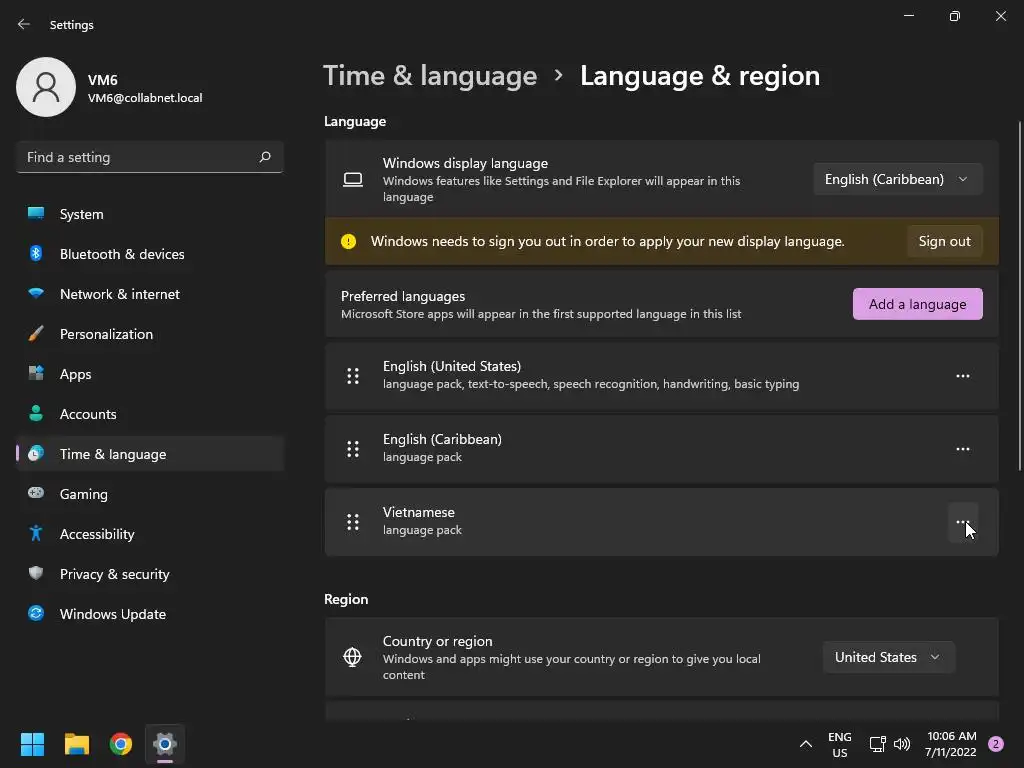Select Personalization in the sidebar
Viewport: 1024px width, 768px height.
point(106,334)
